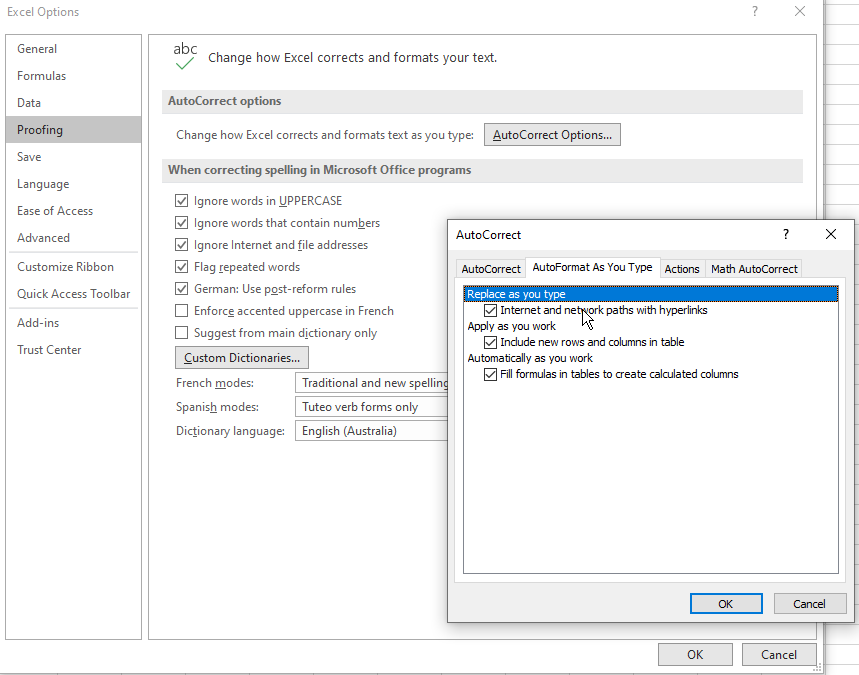Uncheck Internet and network paths with hyperlinks
859x675 pixels.
(490, 311)
